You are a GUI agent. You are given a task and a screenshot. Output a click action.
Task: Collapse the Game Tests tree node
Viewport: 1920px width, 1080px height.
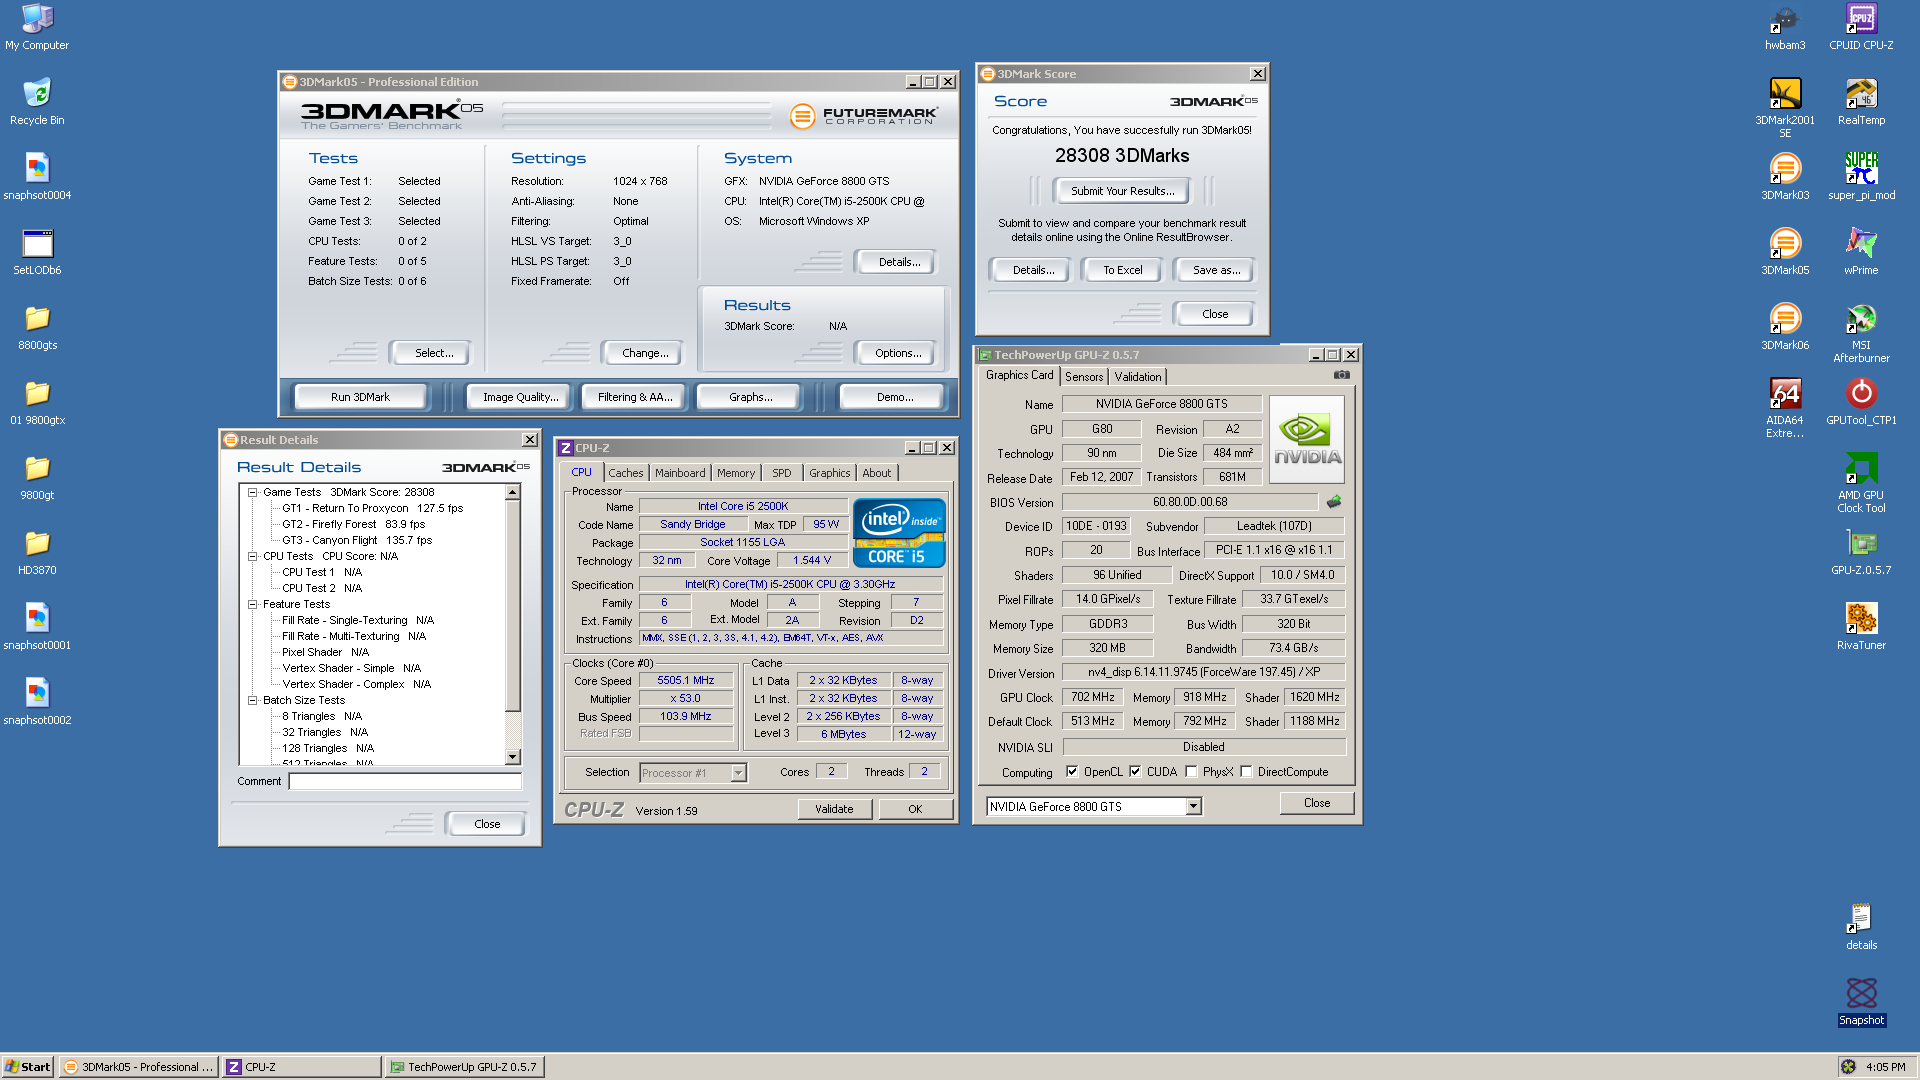coord(253,492)
